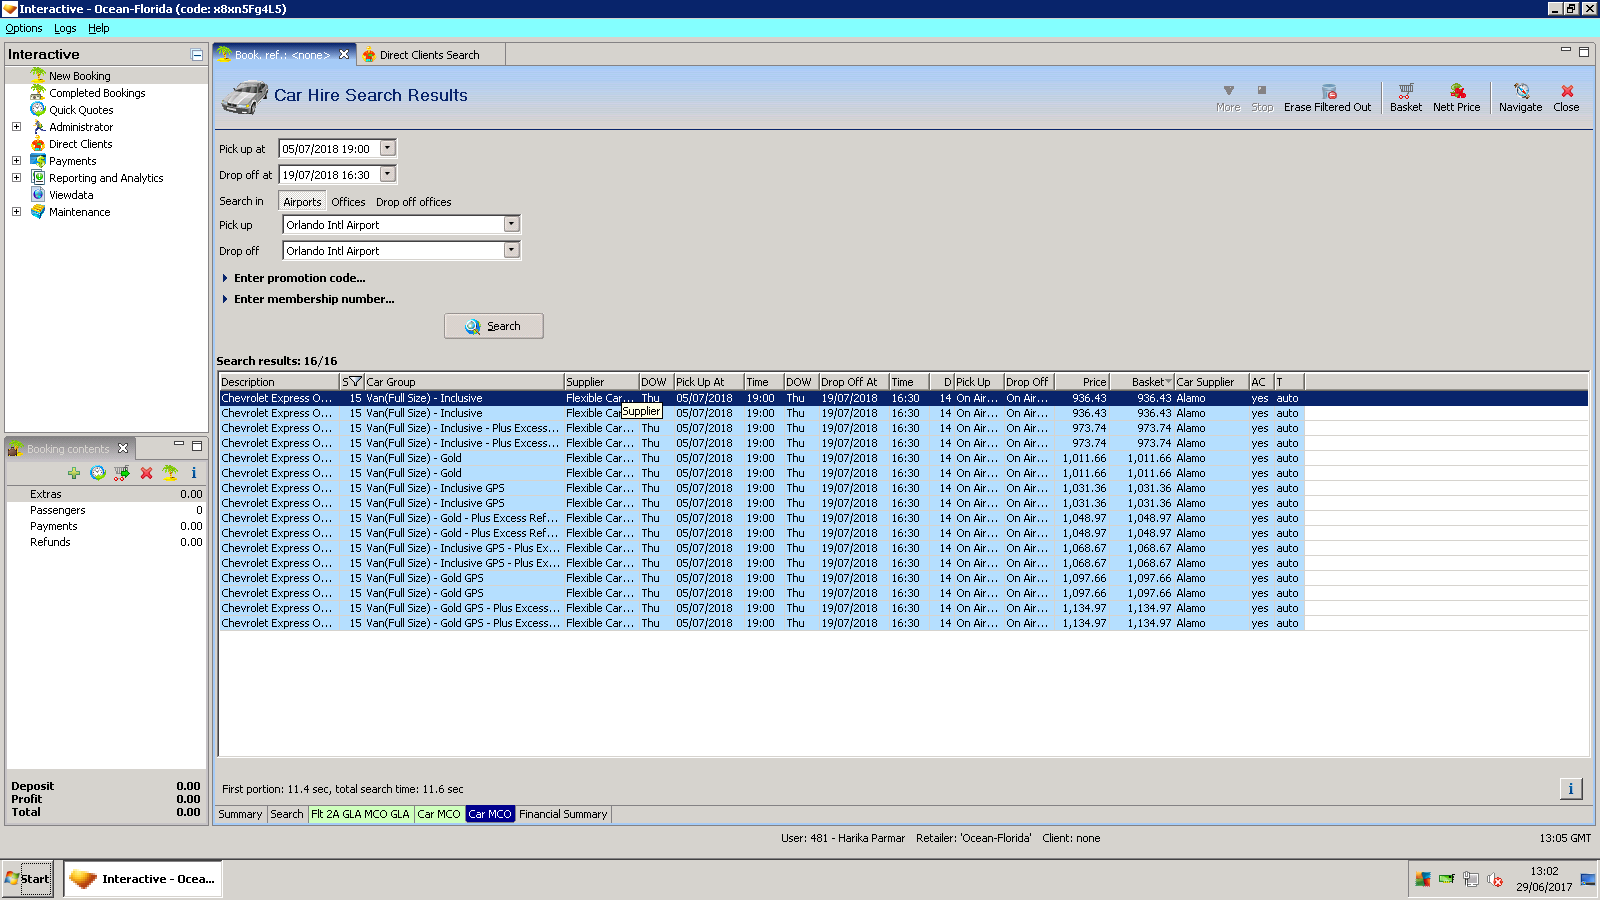Click the Search button
This screenshot has width=1600, height=900.
pos(494,326)
